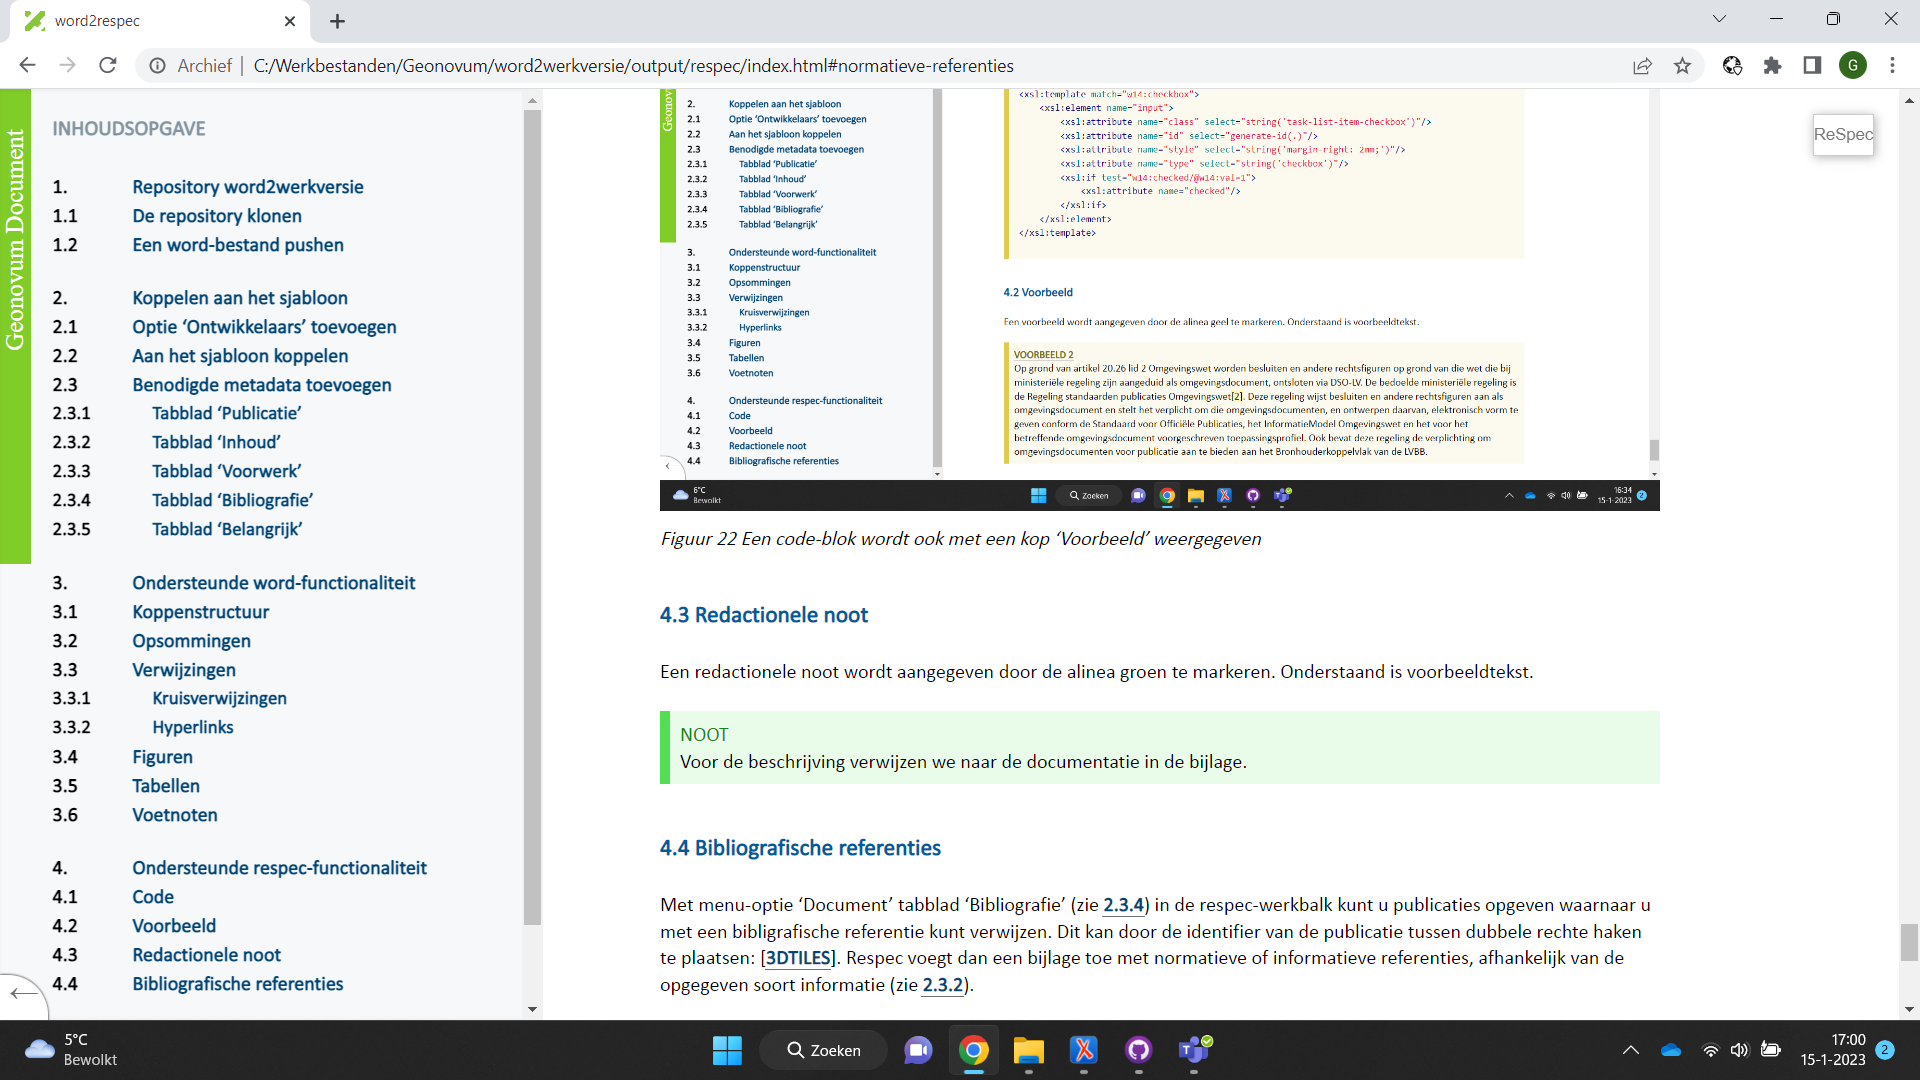Click the '4.4 Bibliografische referenties' heading

[800, 848]
